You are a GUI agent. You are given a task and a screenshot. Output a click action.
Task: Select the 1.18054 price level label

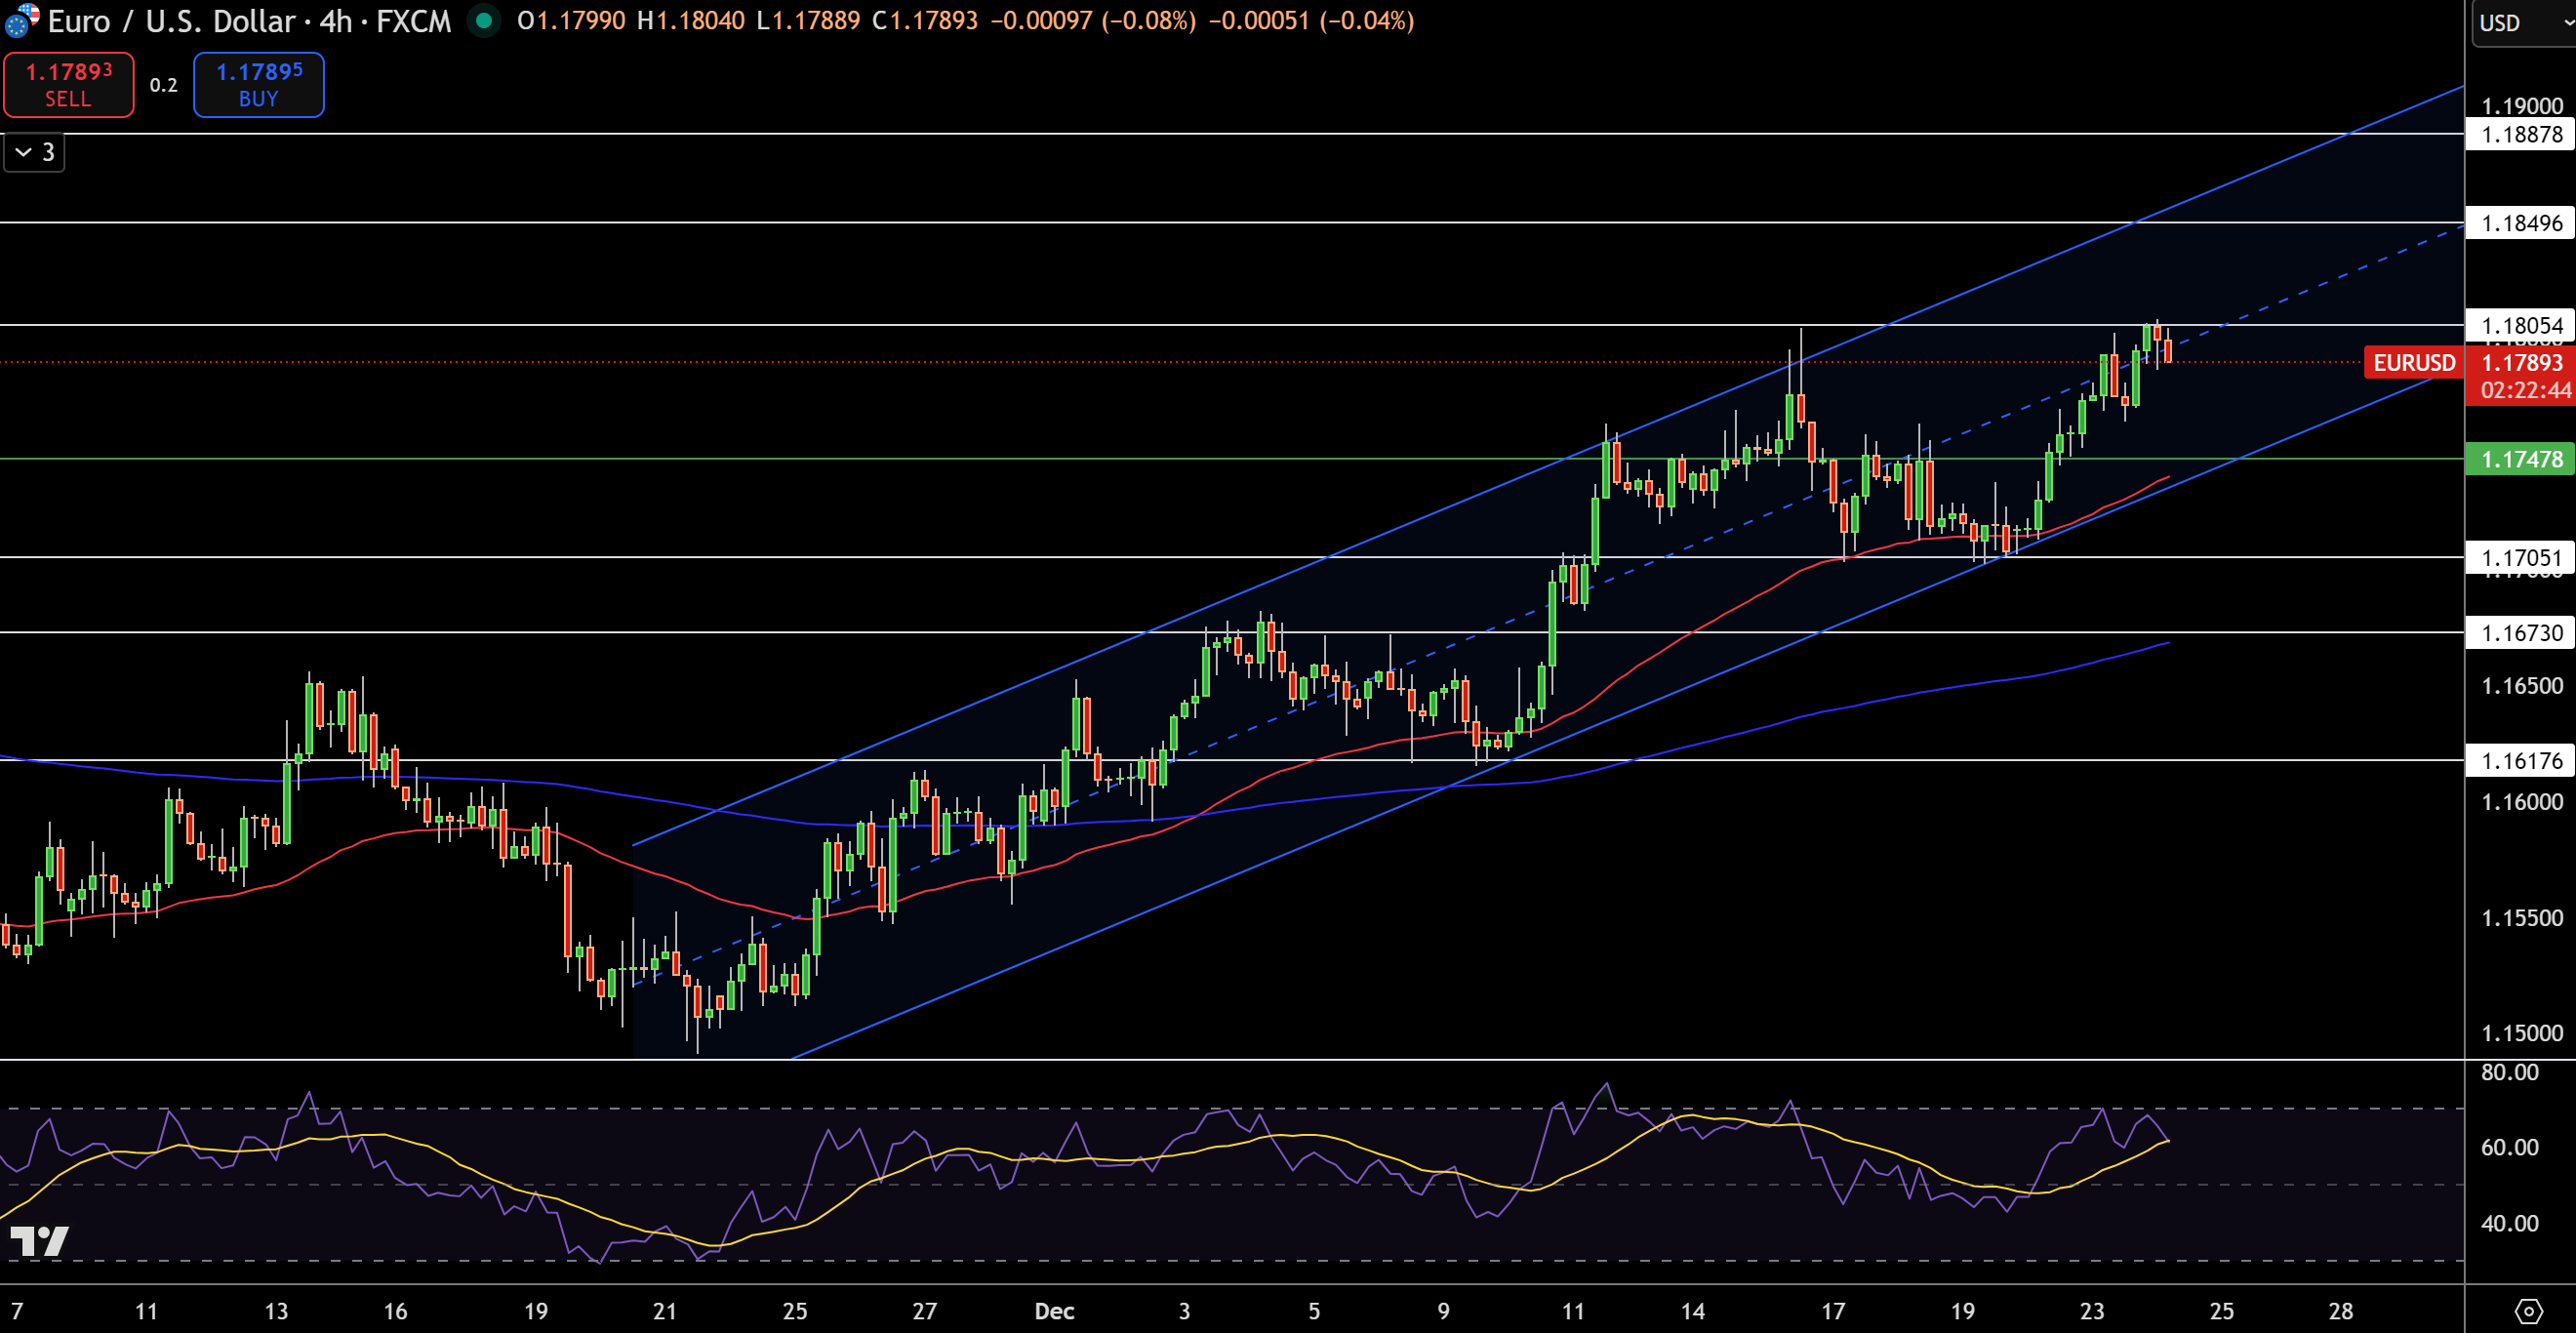pos(2521,325)
